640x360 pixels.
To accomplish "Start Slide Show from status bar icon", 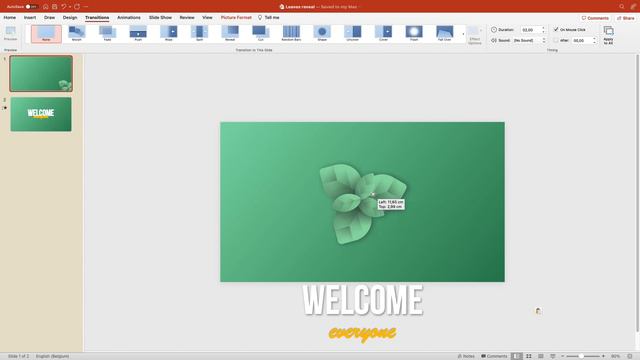I will (x=553, y=356).
